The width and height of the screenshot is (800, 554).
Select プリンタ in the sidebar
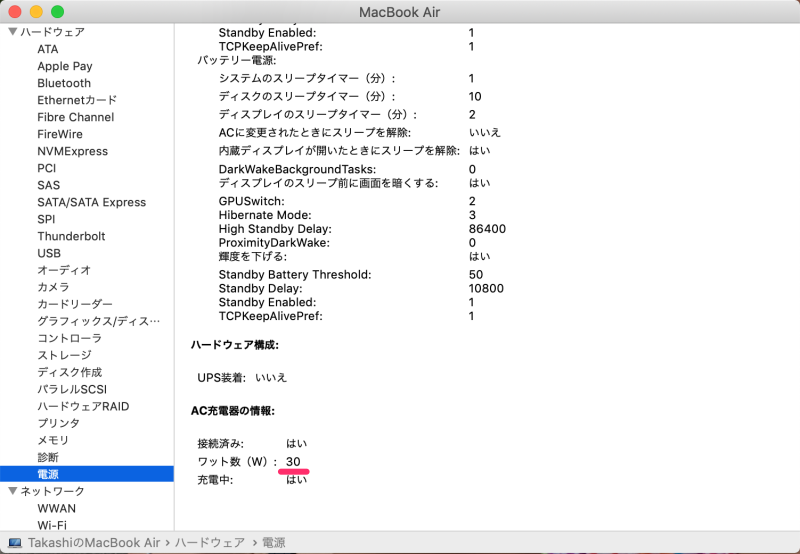[x=58, y=423]
